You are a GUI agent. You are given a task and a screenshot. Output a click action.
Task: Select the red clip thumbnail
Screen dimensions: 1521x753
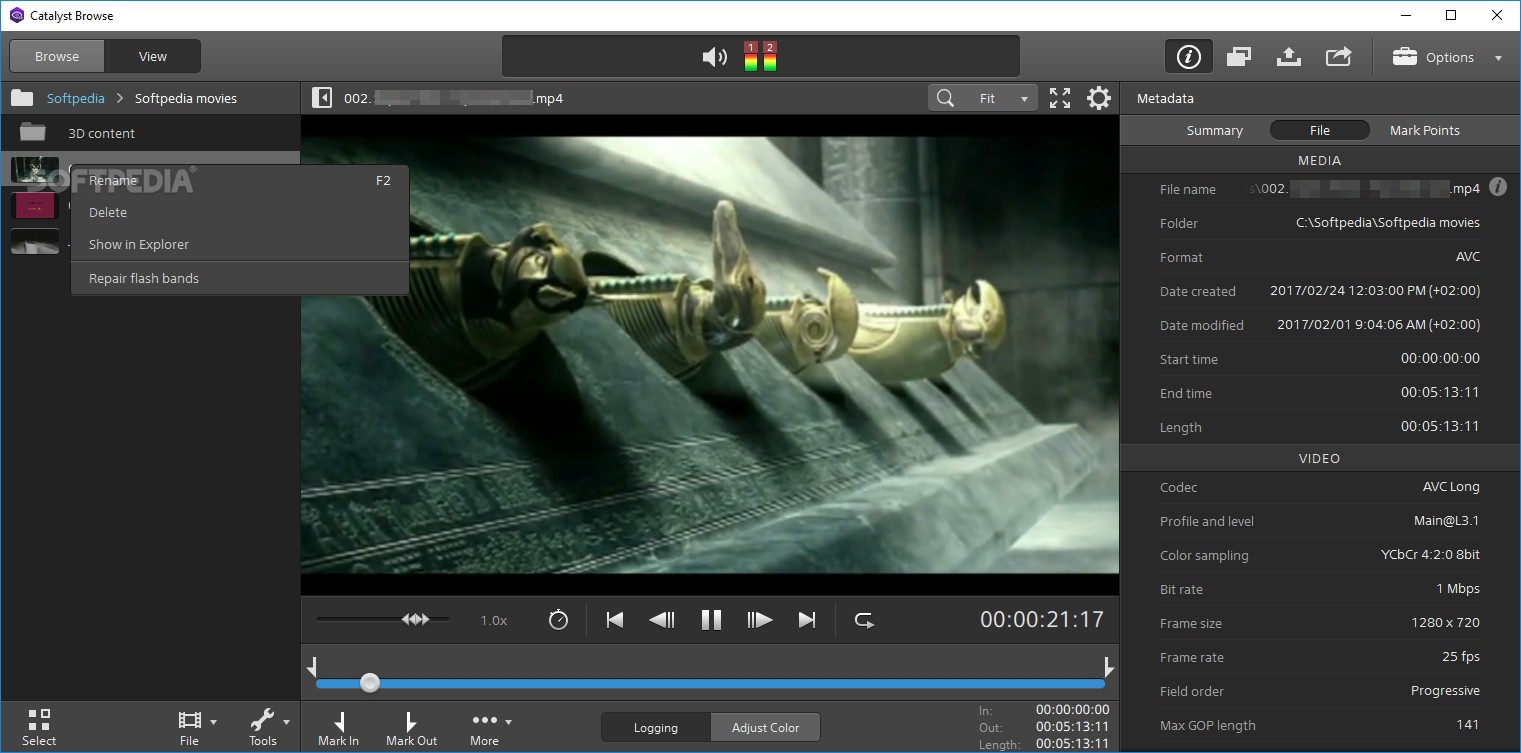pos(35,206)
